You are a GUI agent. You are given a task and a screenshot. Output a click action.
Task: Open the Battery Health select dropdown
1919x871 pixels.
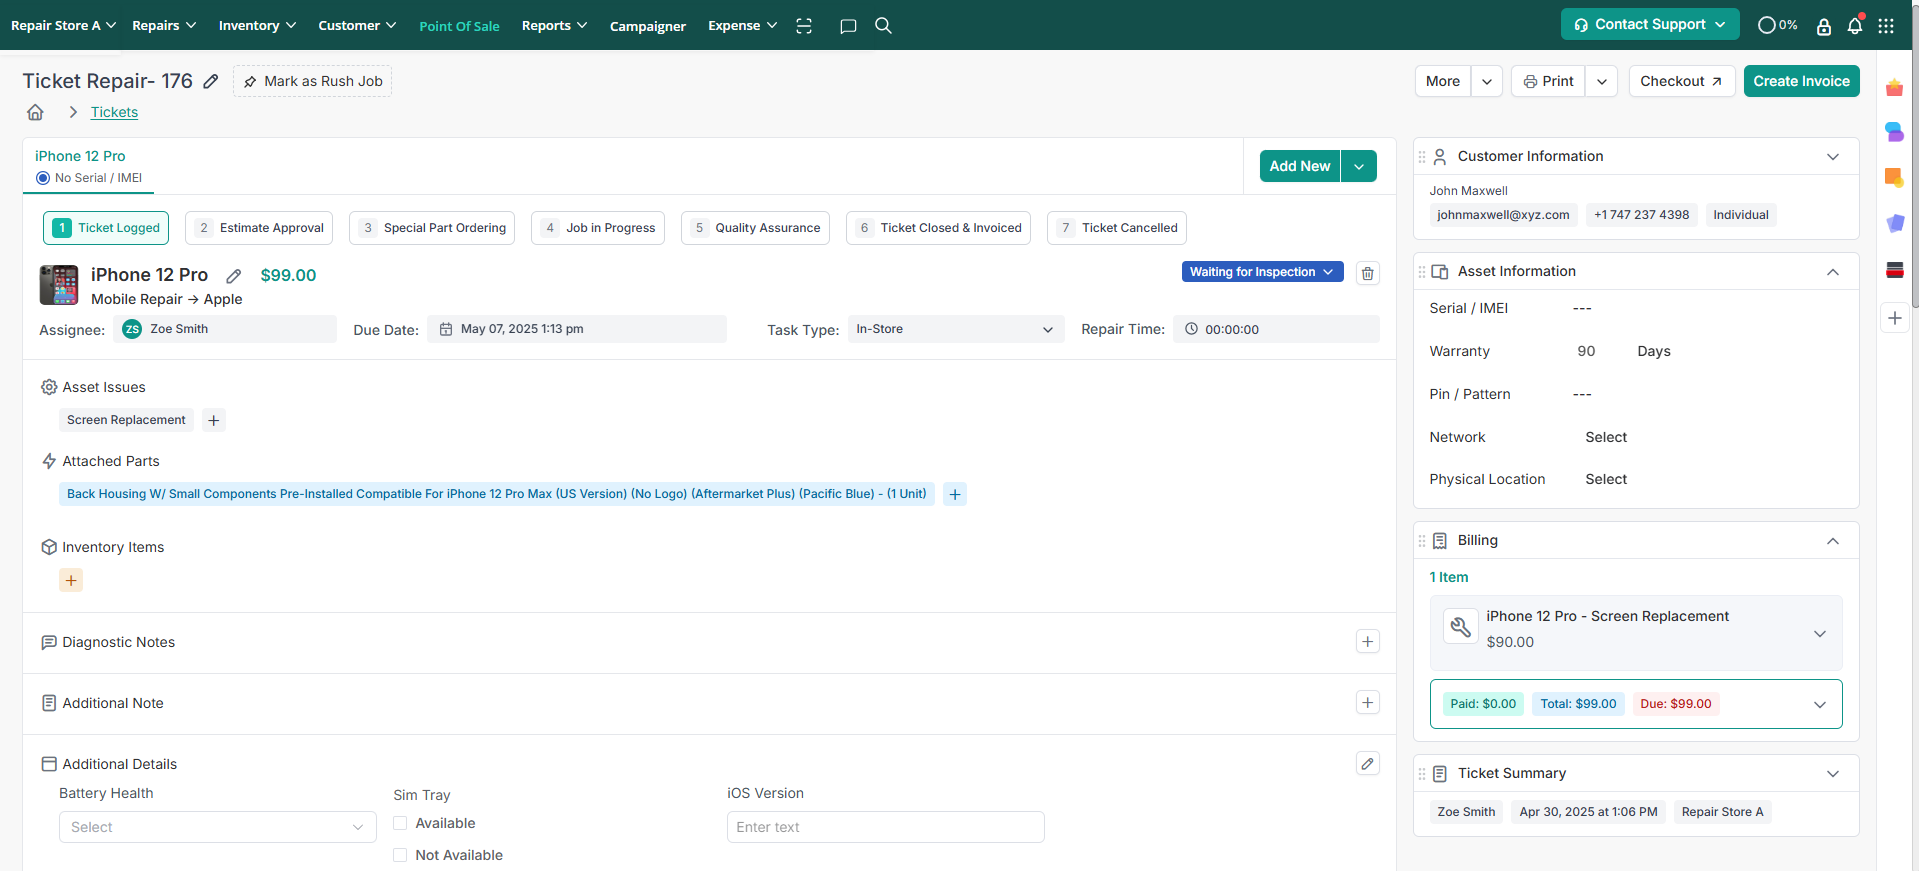point(218,827)
